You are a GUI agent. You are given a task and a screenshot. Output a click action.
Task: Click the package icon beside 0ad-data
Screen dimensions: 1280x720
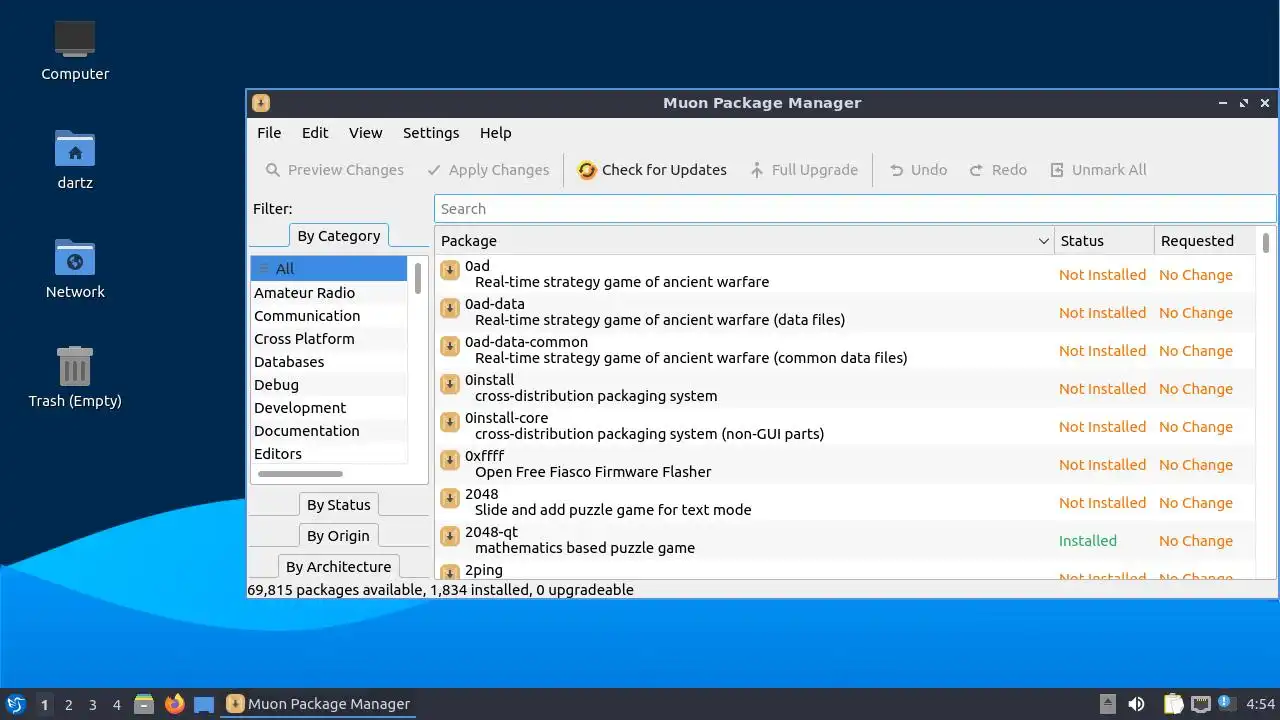[450, 308]
